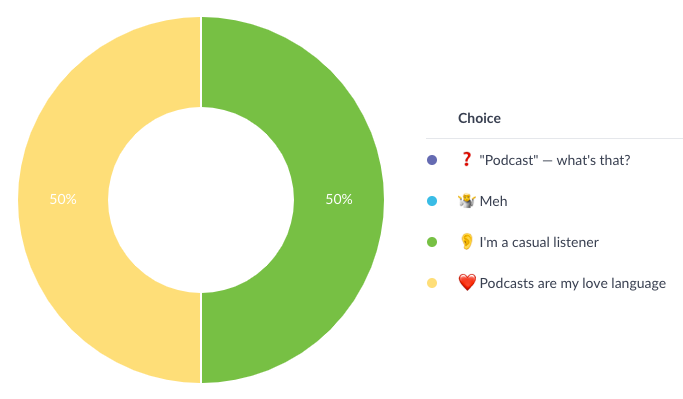Click the bottom divider between chart segments
The image size is (683, 399).
[x=201, y=338]
